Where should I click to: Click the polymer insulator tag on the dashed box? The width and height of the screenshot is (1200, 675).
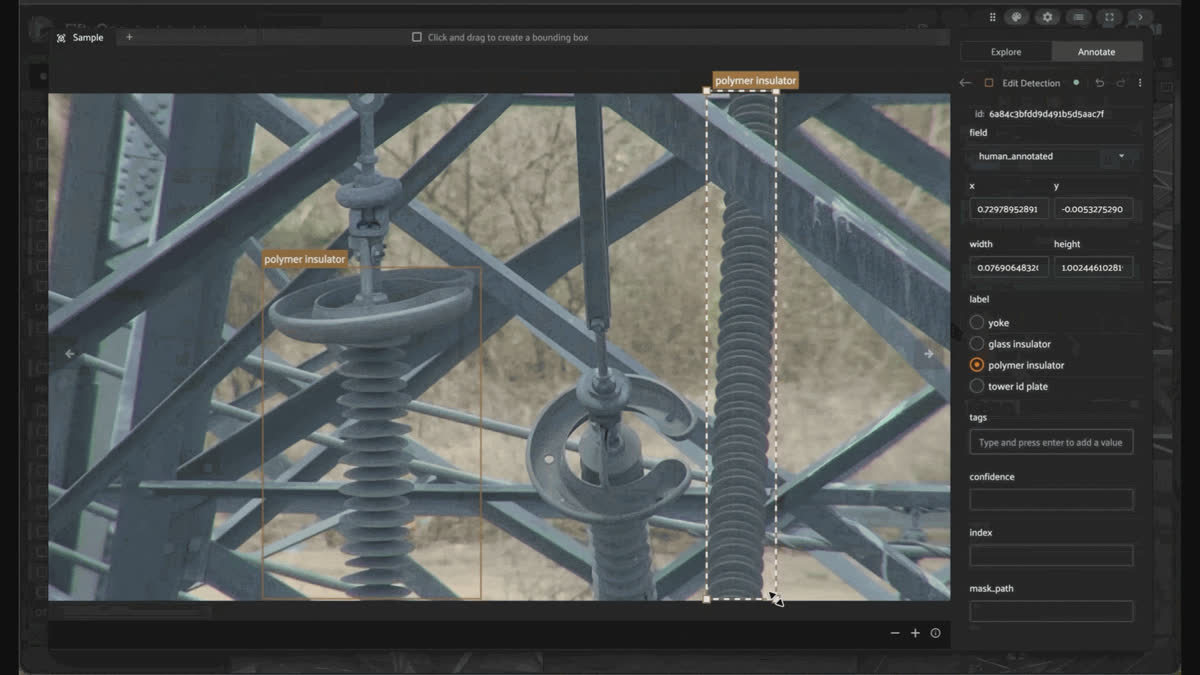click(x=756, y=81)
